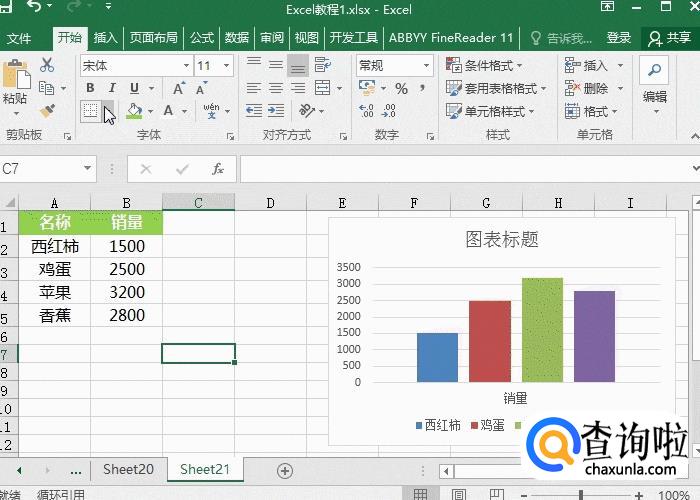Open 套用表格格式 table format menu

(496, 88)
